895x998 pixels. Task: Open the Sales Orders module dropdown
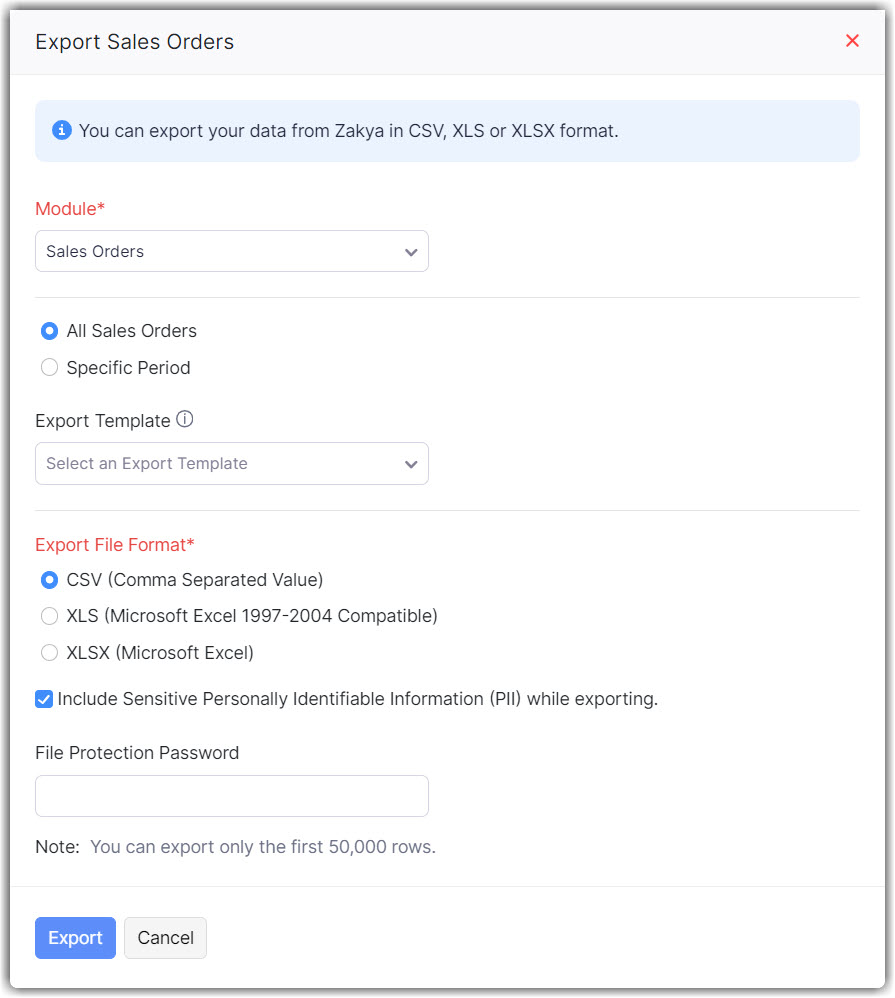(x=231, y=252)
